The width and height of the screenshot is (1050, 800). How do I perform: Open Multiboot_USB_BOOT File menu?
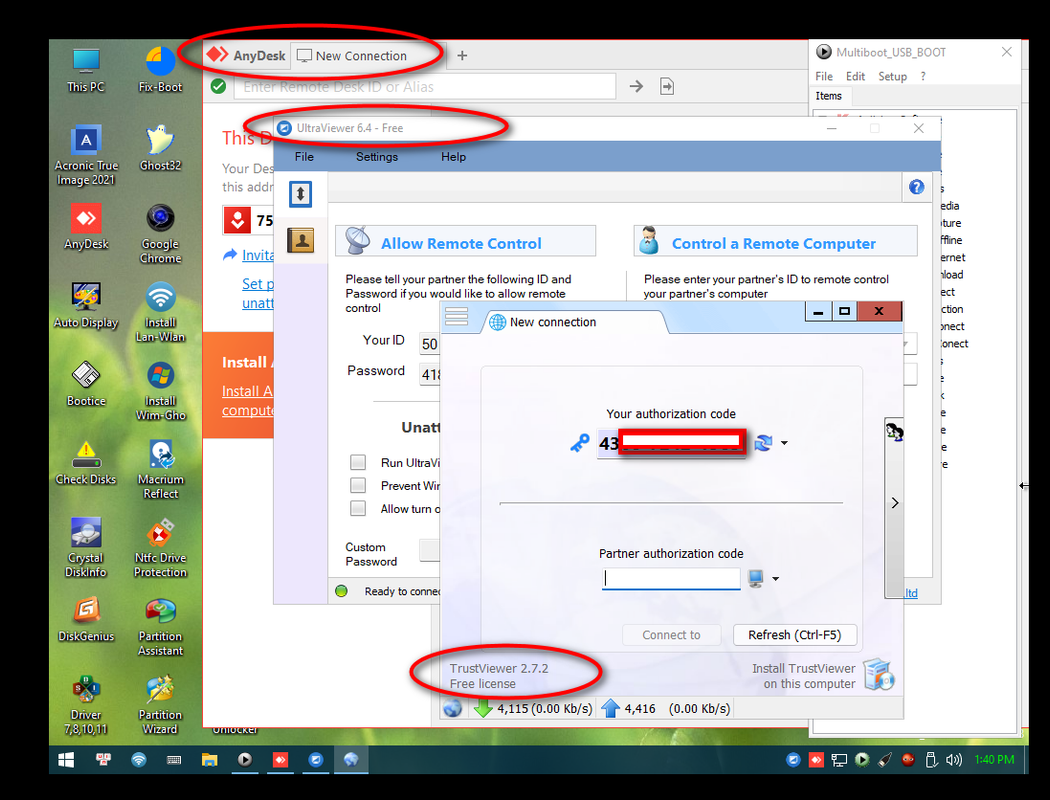(824, 76)
